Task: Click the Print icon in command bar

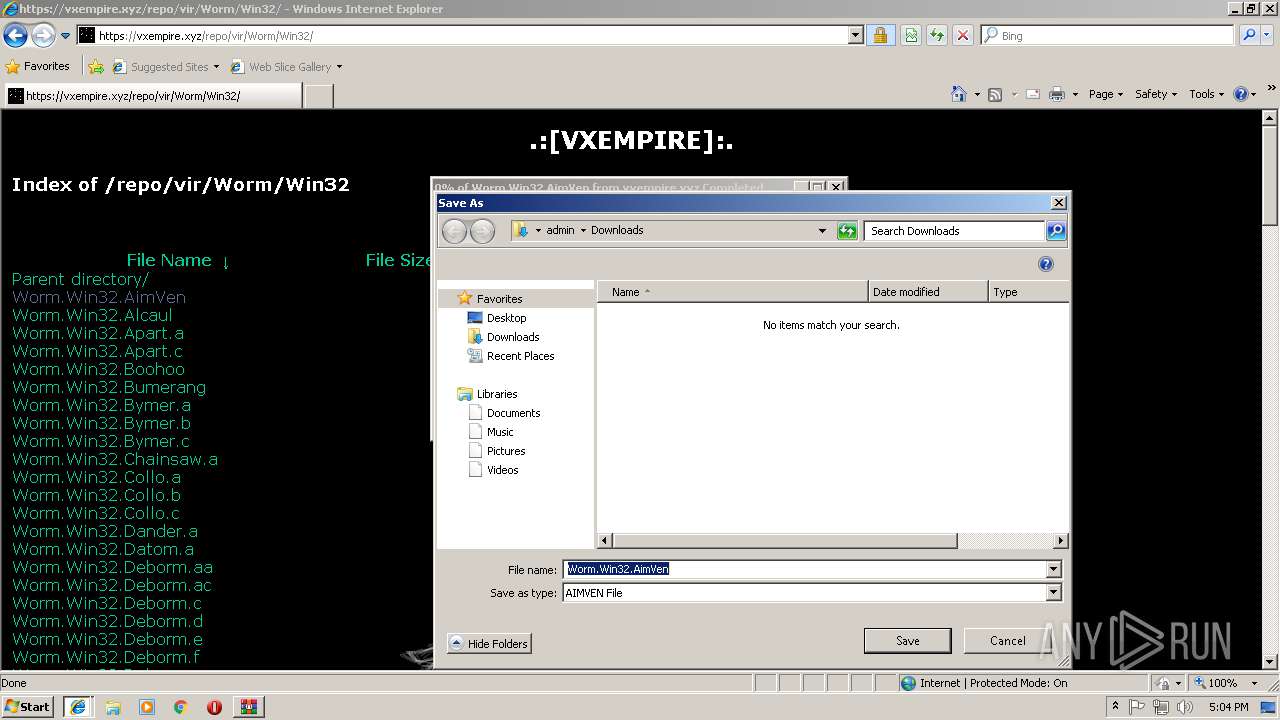Action: coord(1057,94)
